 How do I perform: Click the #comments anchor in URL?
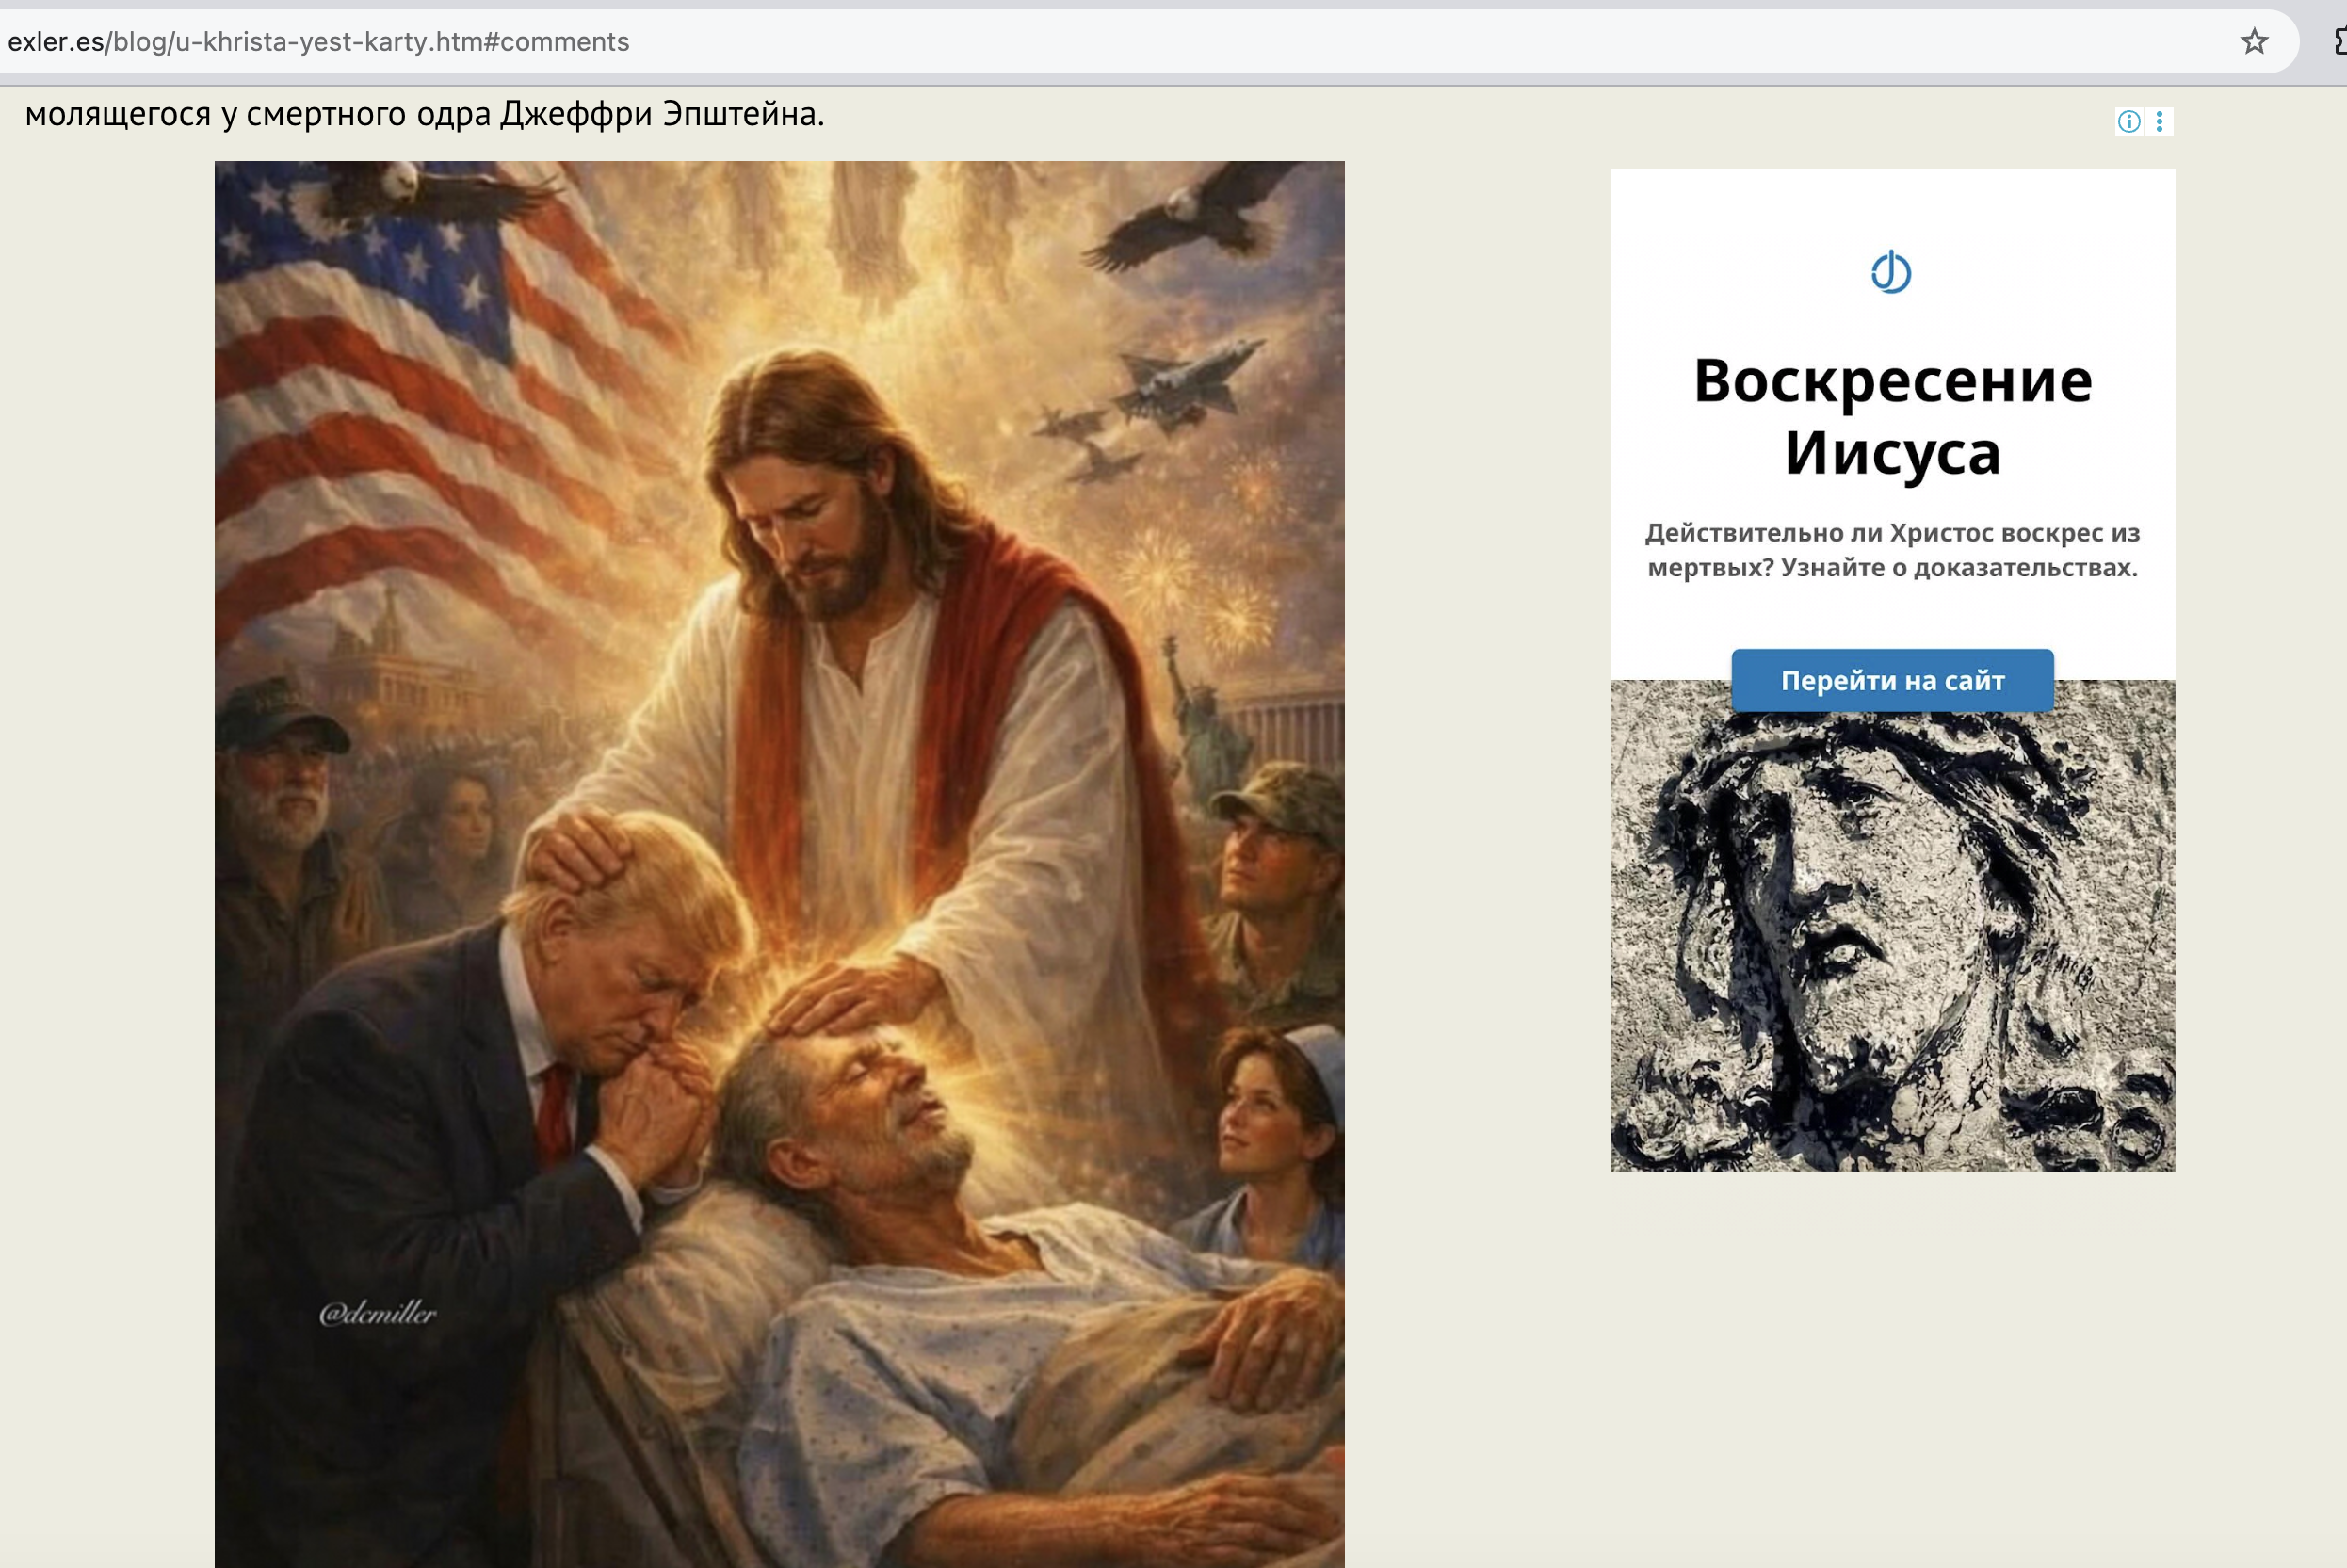[x=557, y=42]
